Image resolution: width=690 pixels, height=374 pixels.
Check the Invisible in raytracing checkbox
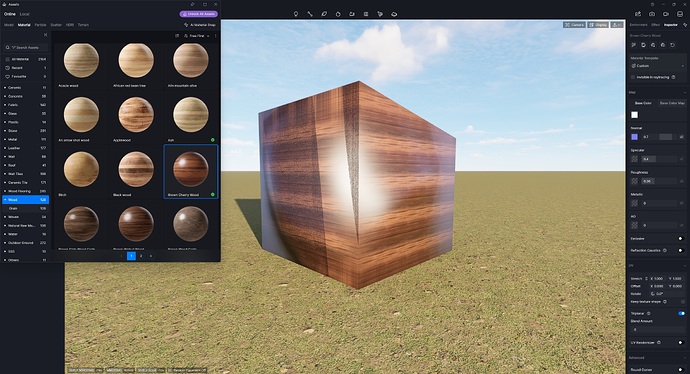[633, 77]
